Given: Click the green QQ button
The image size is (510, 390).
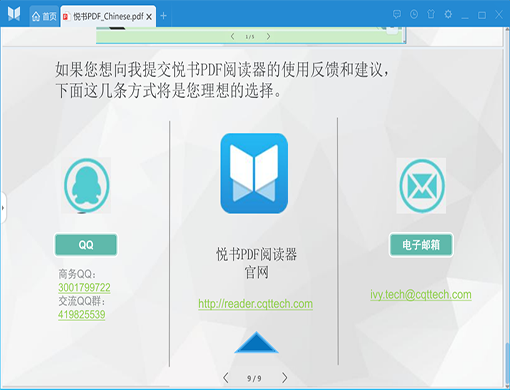Looking at the screenshot, I should (86, 245).
